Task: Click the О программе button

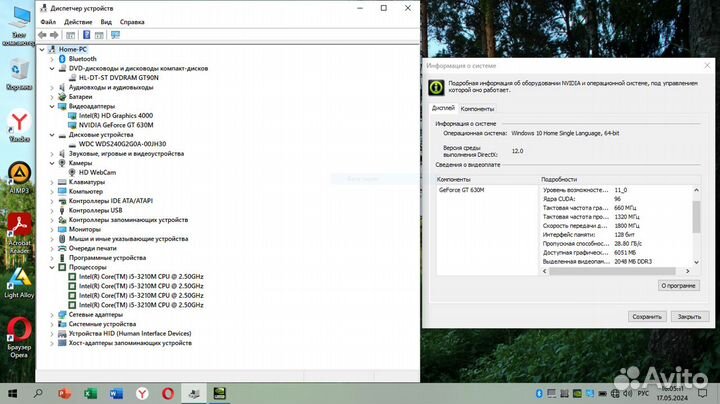Action: (x=678, y=286)
